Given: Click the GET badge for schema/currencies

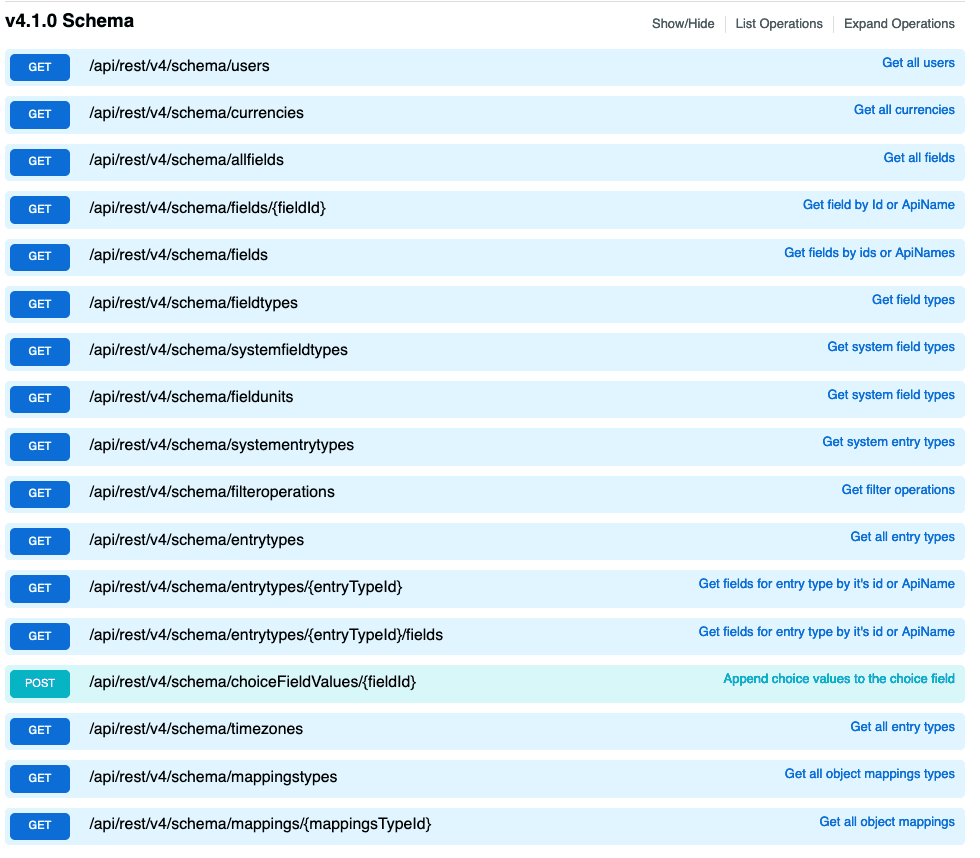Looking at the screenshot, I should (x=39, y=114).
